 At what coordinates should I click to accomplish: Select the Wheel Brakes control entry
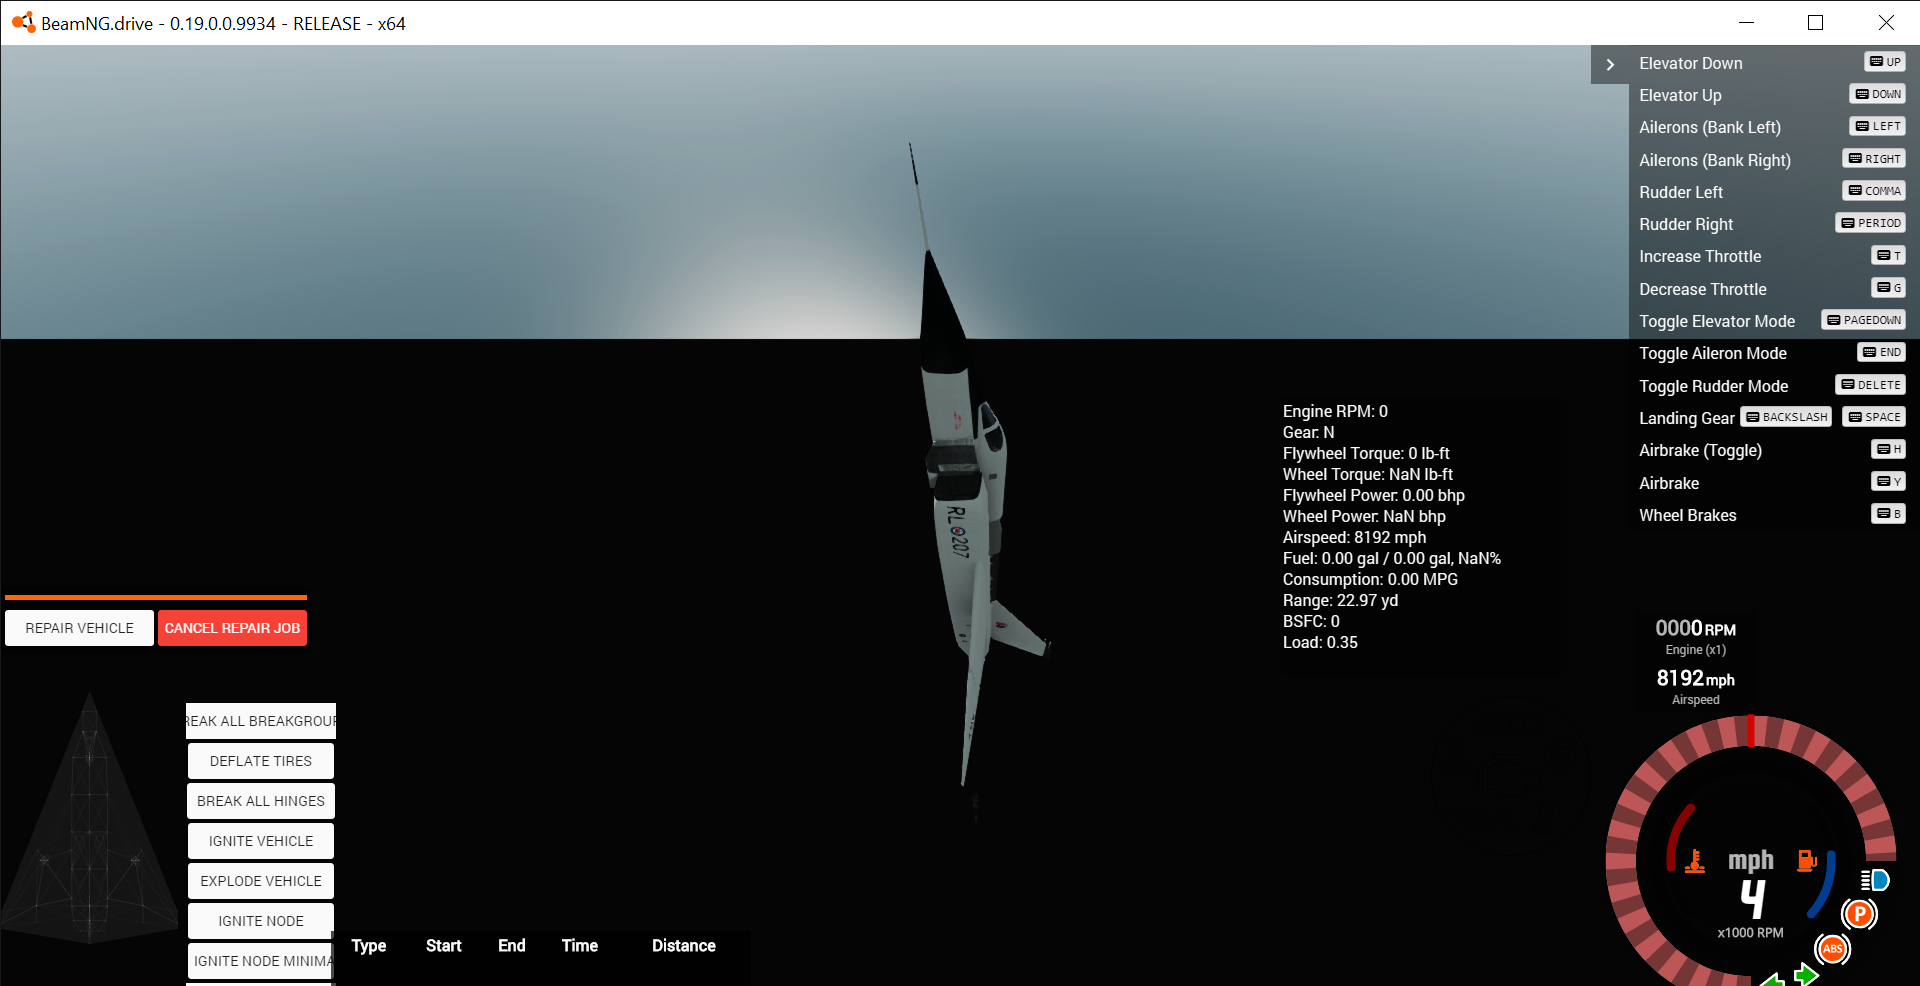[1687, 515]
